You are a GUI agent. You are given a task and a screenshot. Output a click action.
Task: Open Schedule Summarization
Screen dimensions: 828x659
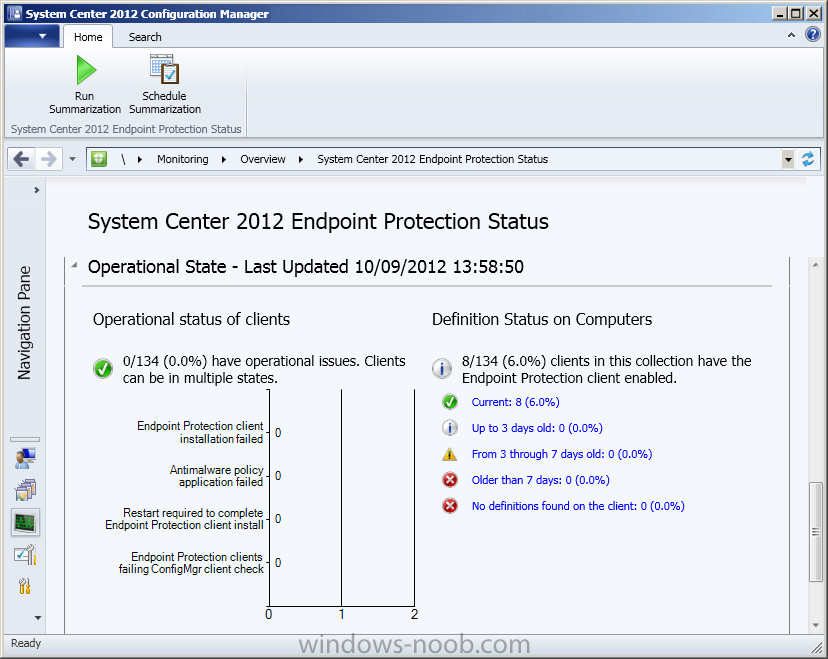pos(165,84)
